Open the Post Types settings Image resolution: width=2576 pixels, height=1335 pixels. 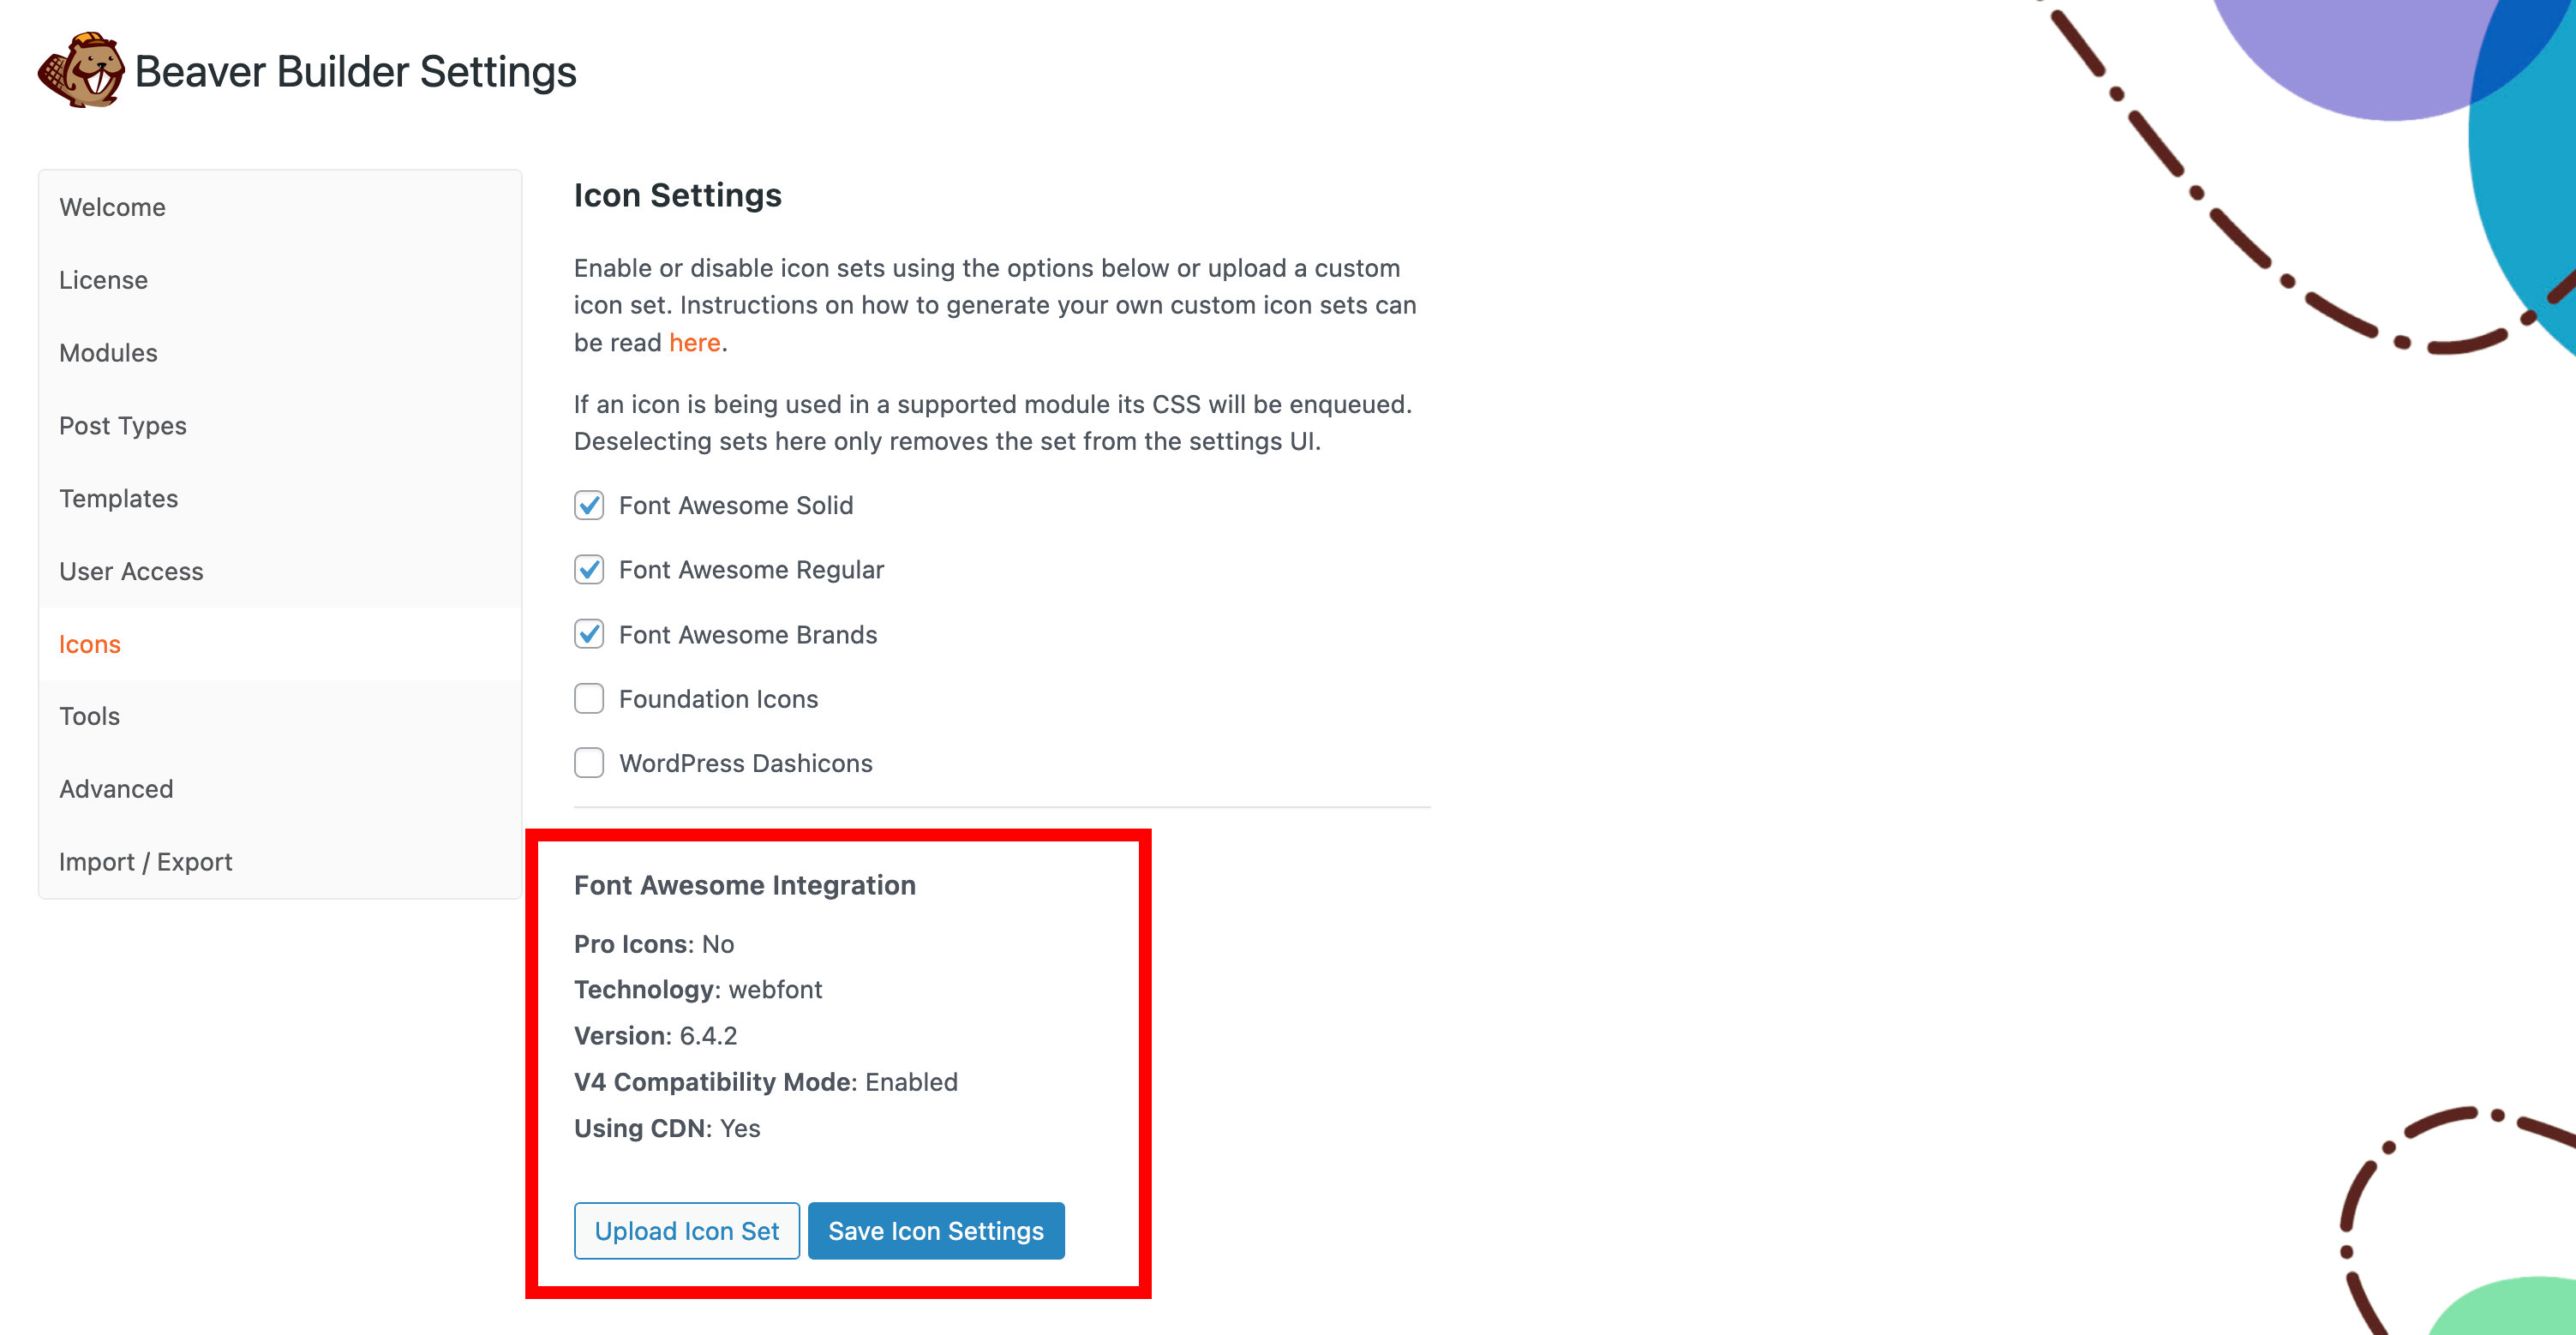[122, 425]
